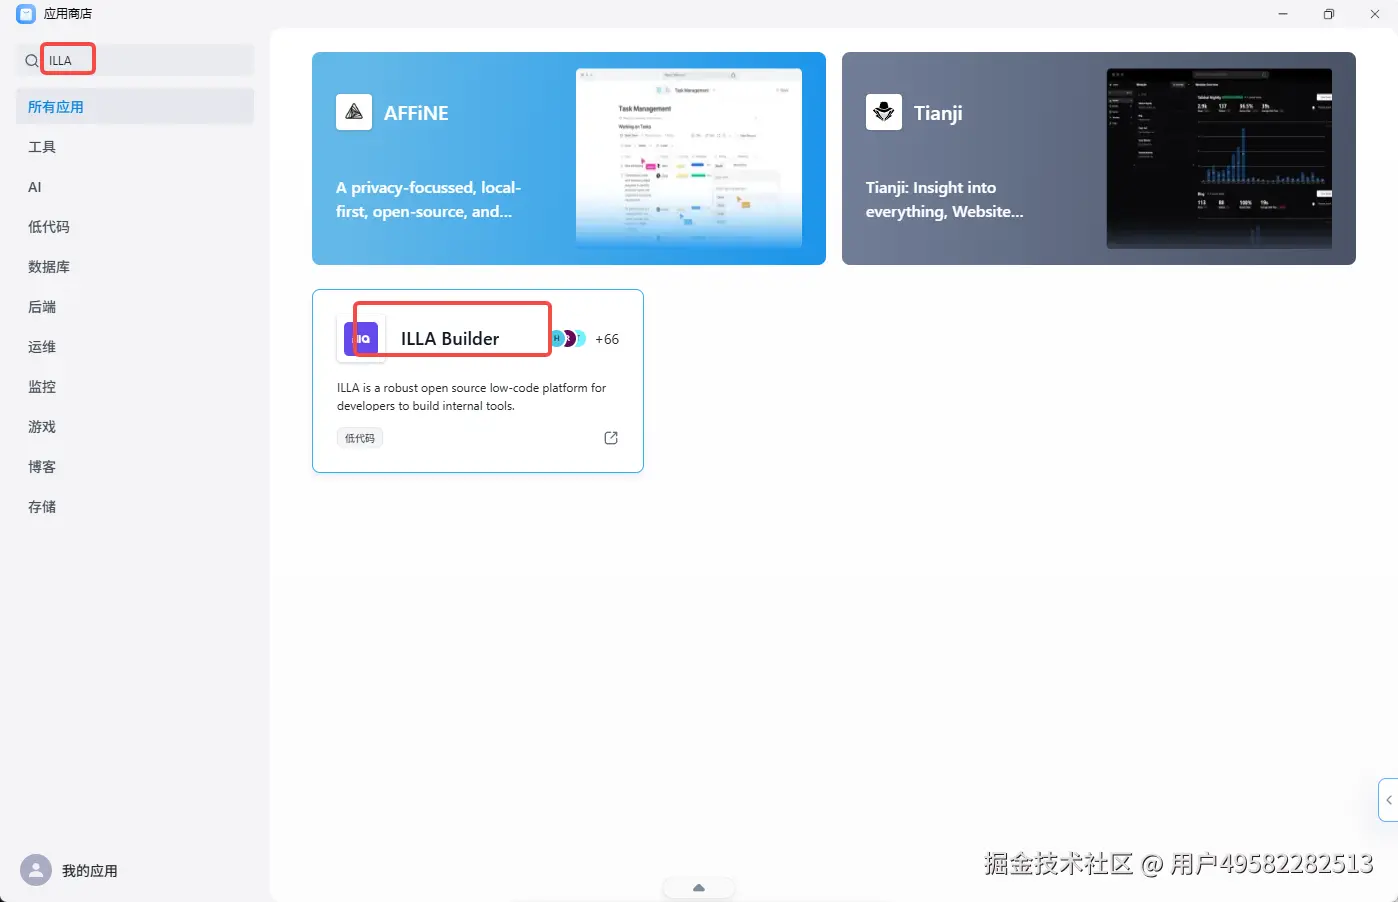Close the 应用商店 window

(x=1375, y=14)
